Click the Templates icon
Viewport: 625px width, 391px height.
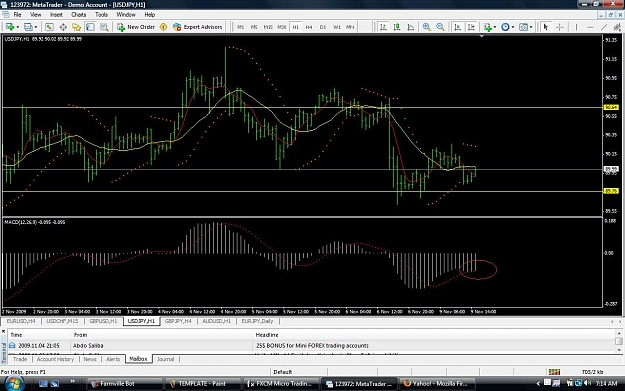(x=523, y=27)
